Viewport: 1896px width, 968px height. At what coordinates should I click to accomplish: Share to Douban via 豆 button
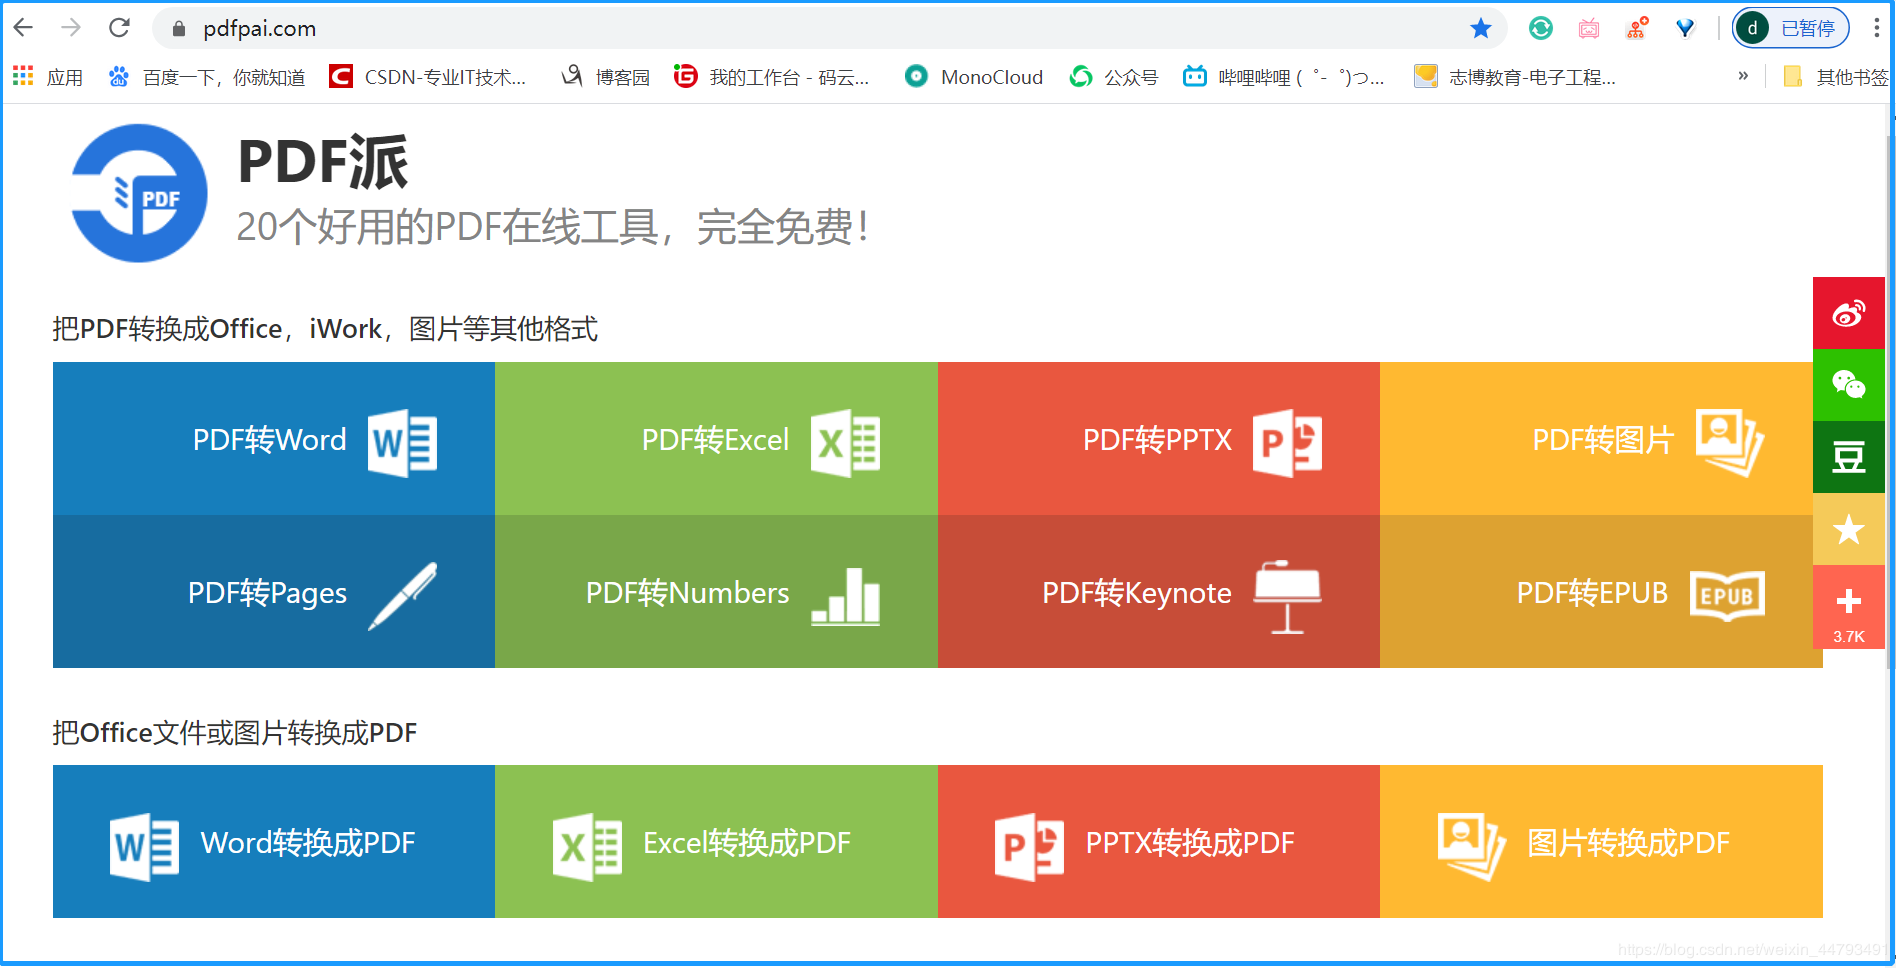pyautogui.click(x=1849, y=457)
